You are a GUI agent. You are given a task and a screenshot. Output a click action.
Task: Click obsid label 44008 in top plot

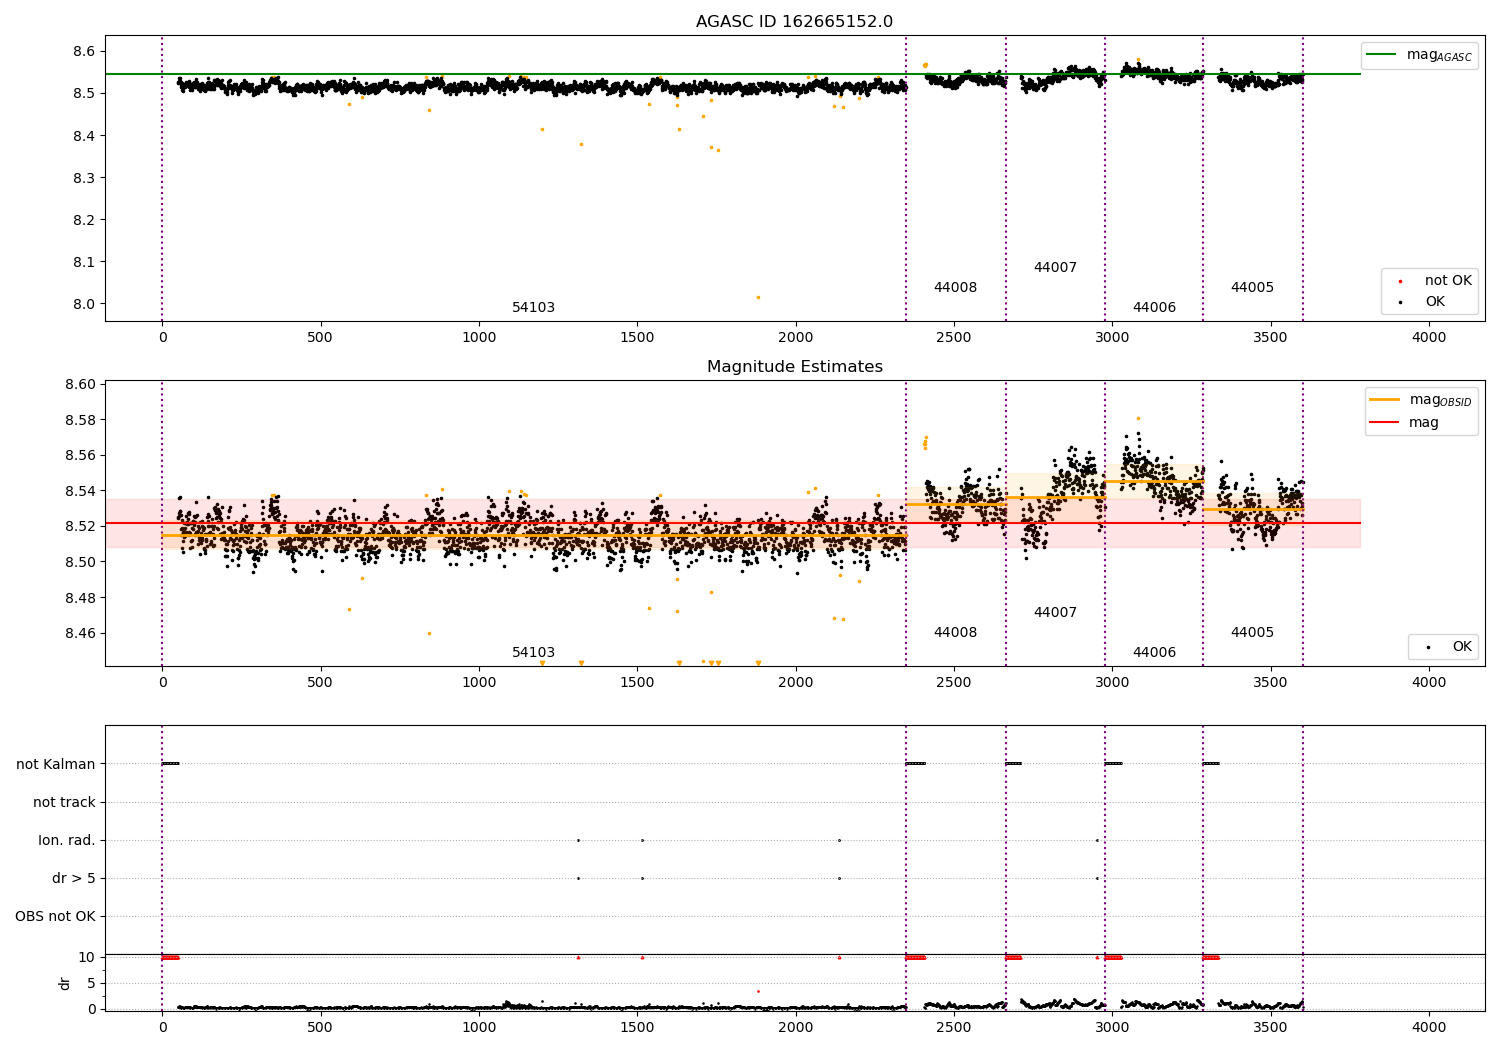click(x=955, y=288)
